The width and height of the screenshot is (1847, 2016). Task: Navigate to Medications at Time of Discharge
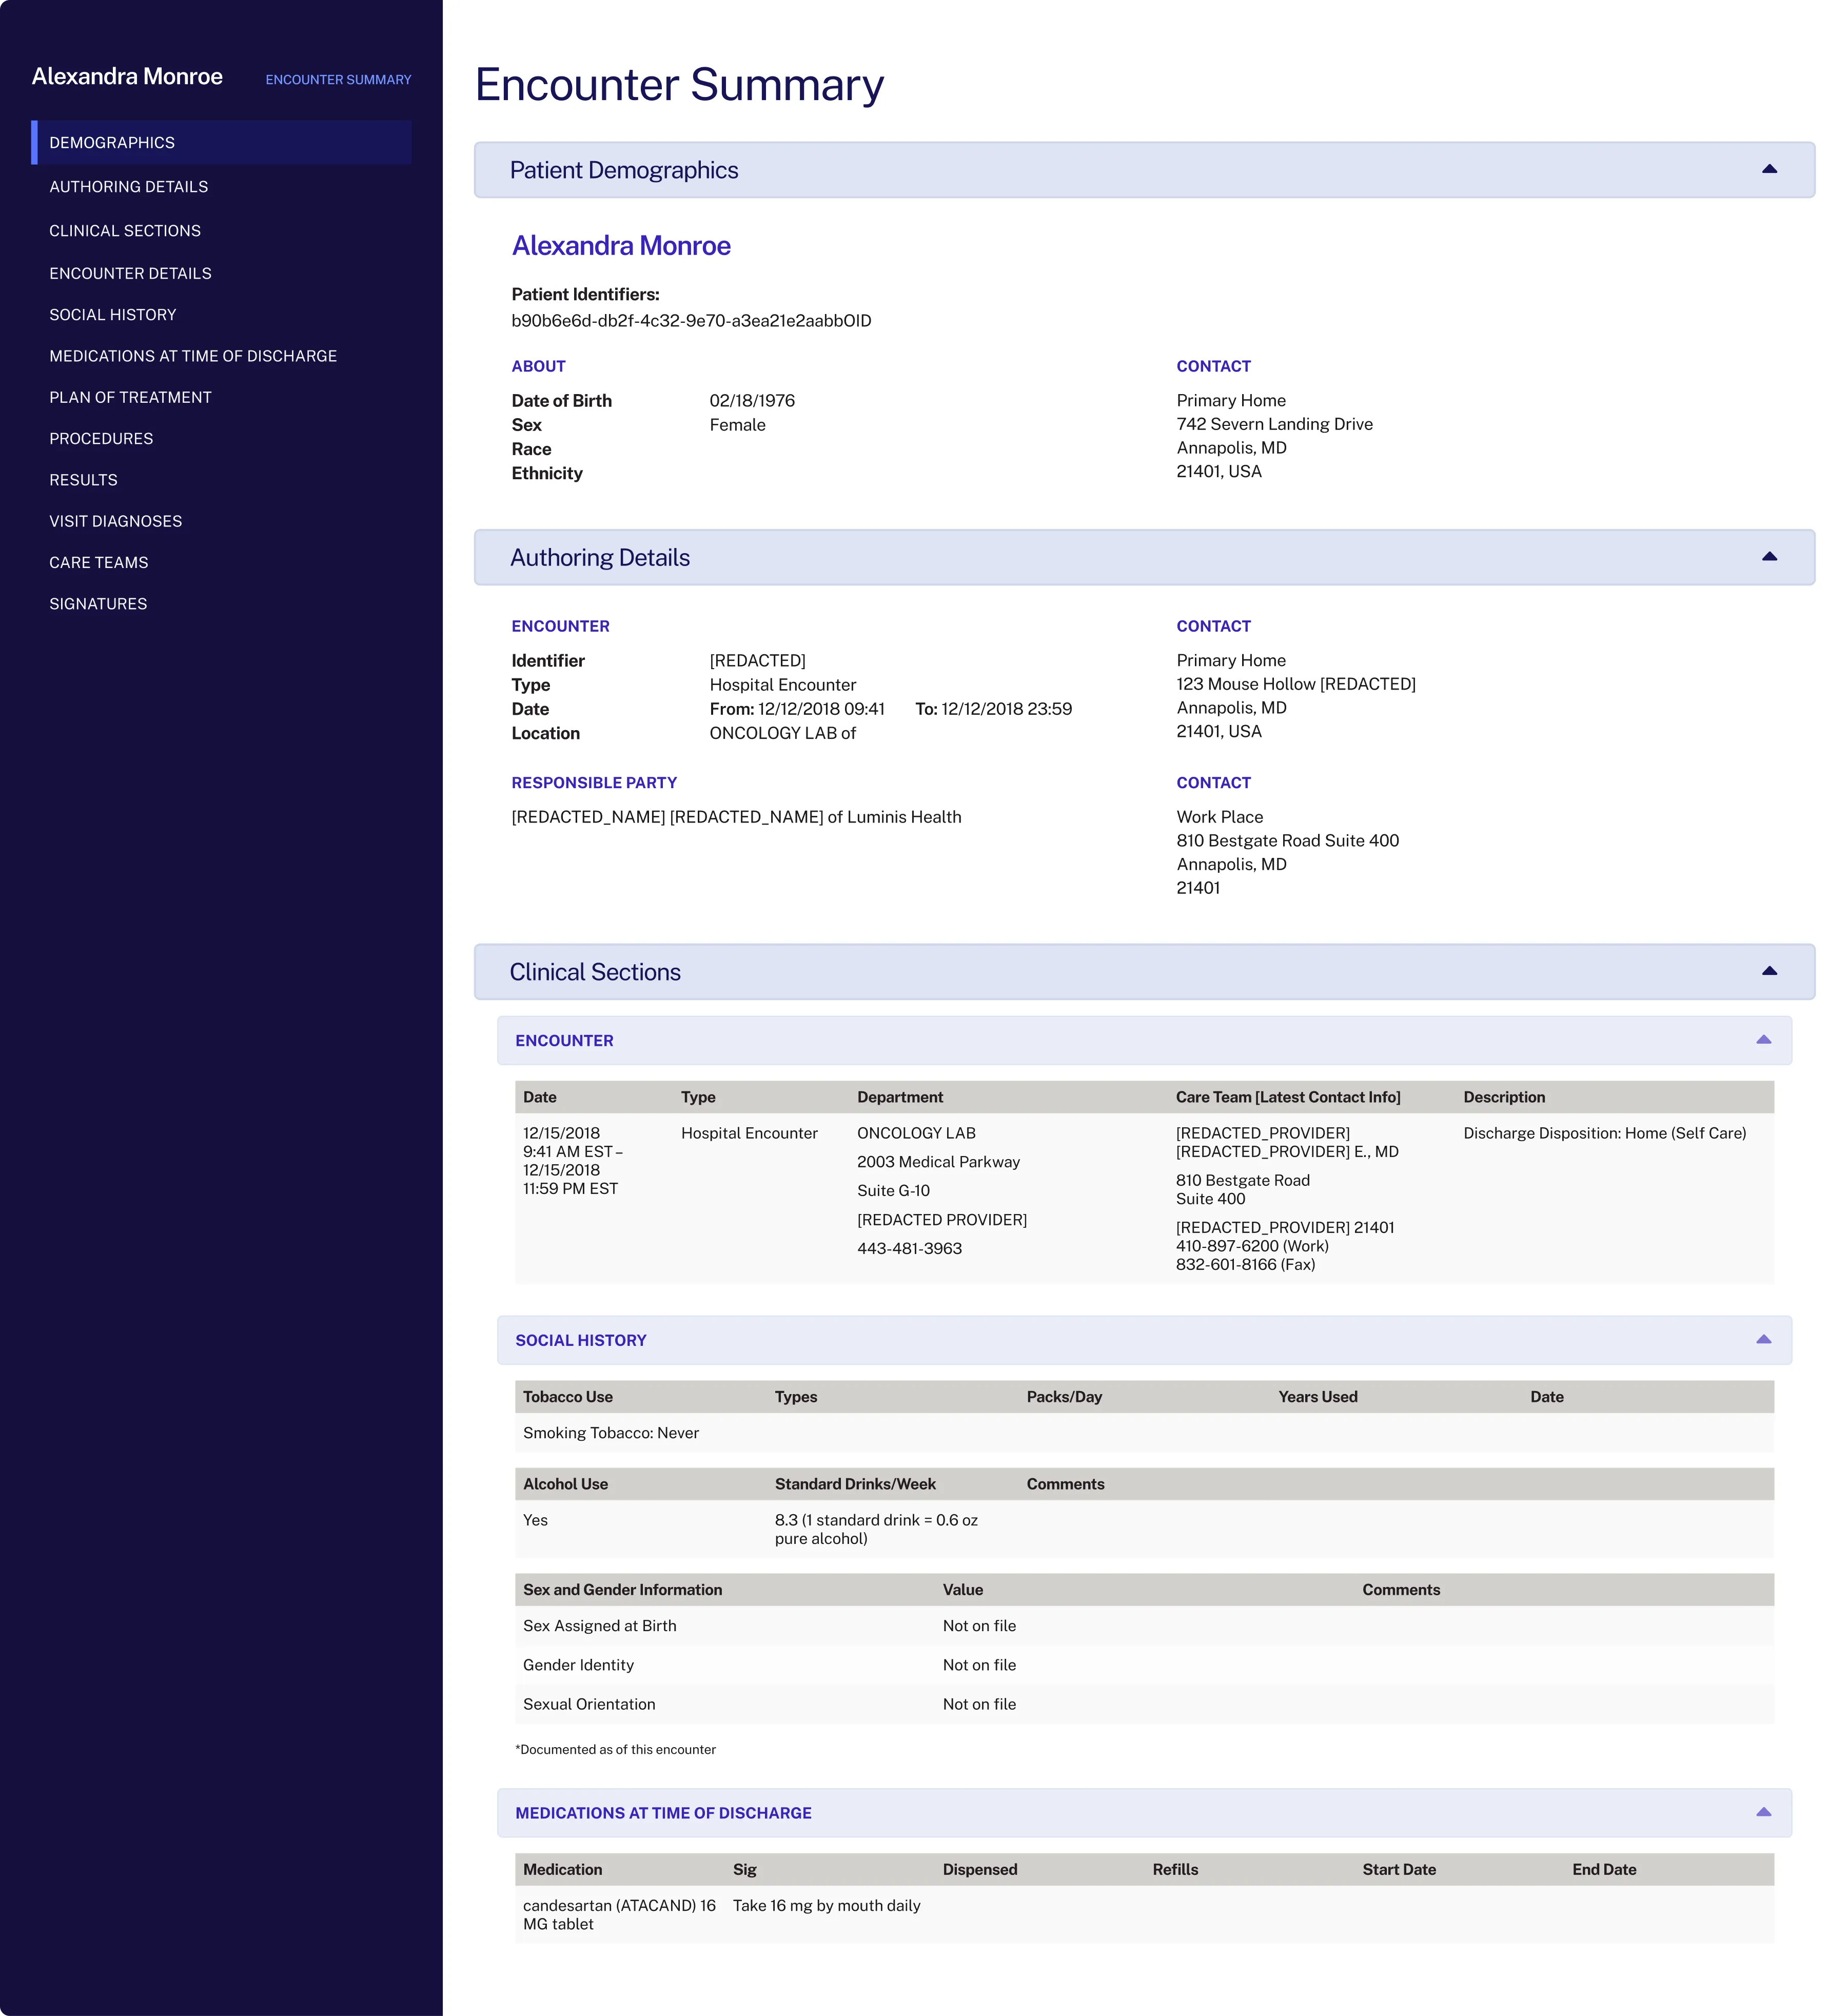coord(193,356)
